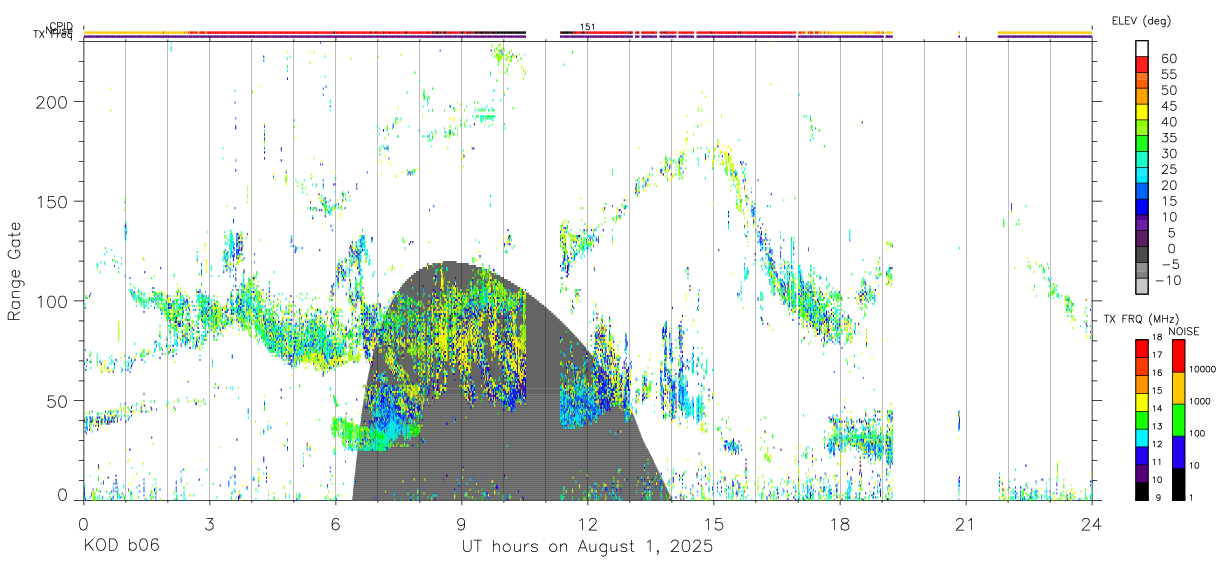Image resolution: width=1228 pixels, height=567 pixels.
Task: Click x-axis tick label '6'
Action: click(335, 523)
